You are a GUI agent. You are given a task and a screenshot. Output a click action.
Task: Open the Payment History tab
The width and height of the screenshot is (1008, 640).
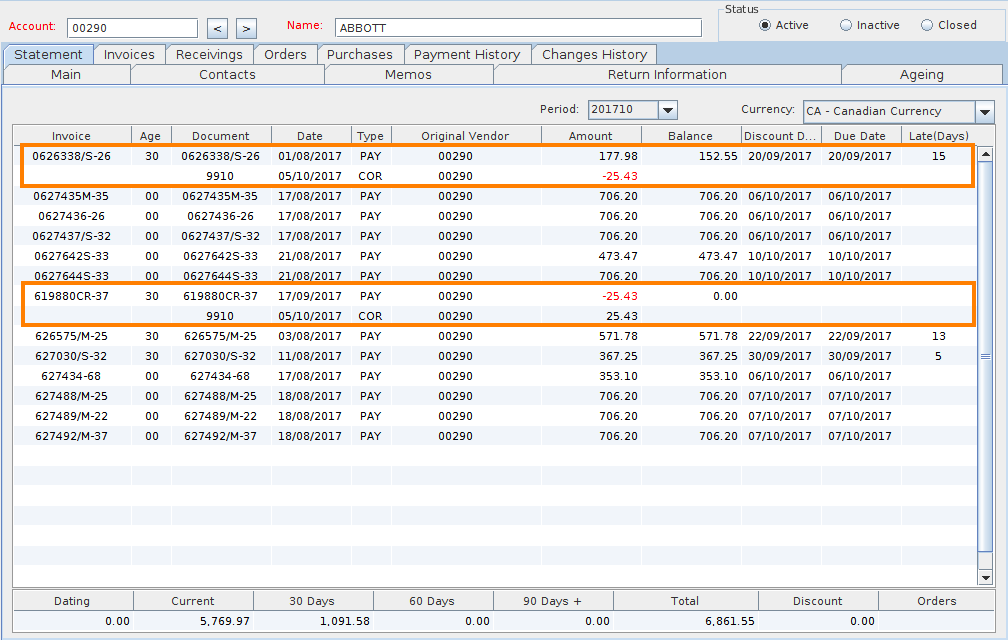(466, 54)
